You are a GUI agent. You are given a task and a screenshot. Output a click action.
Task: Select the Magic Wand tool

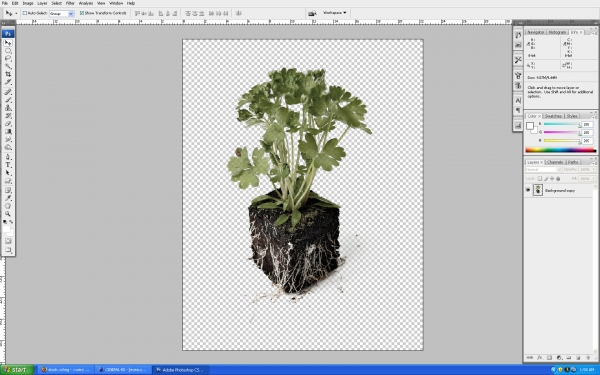click(x=8, y=66)
